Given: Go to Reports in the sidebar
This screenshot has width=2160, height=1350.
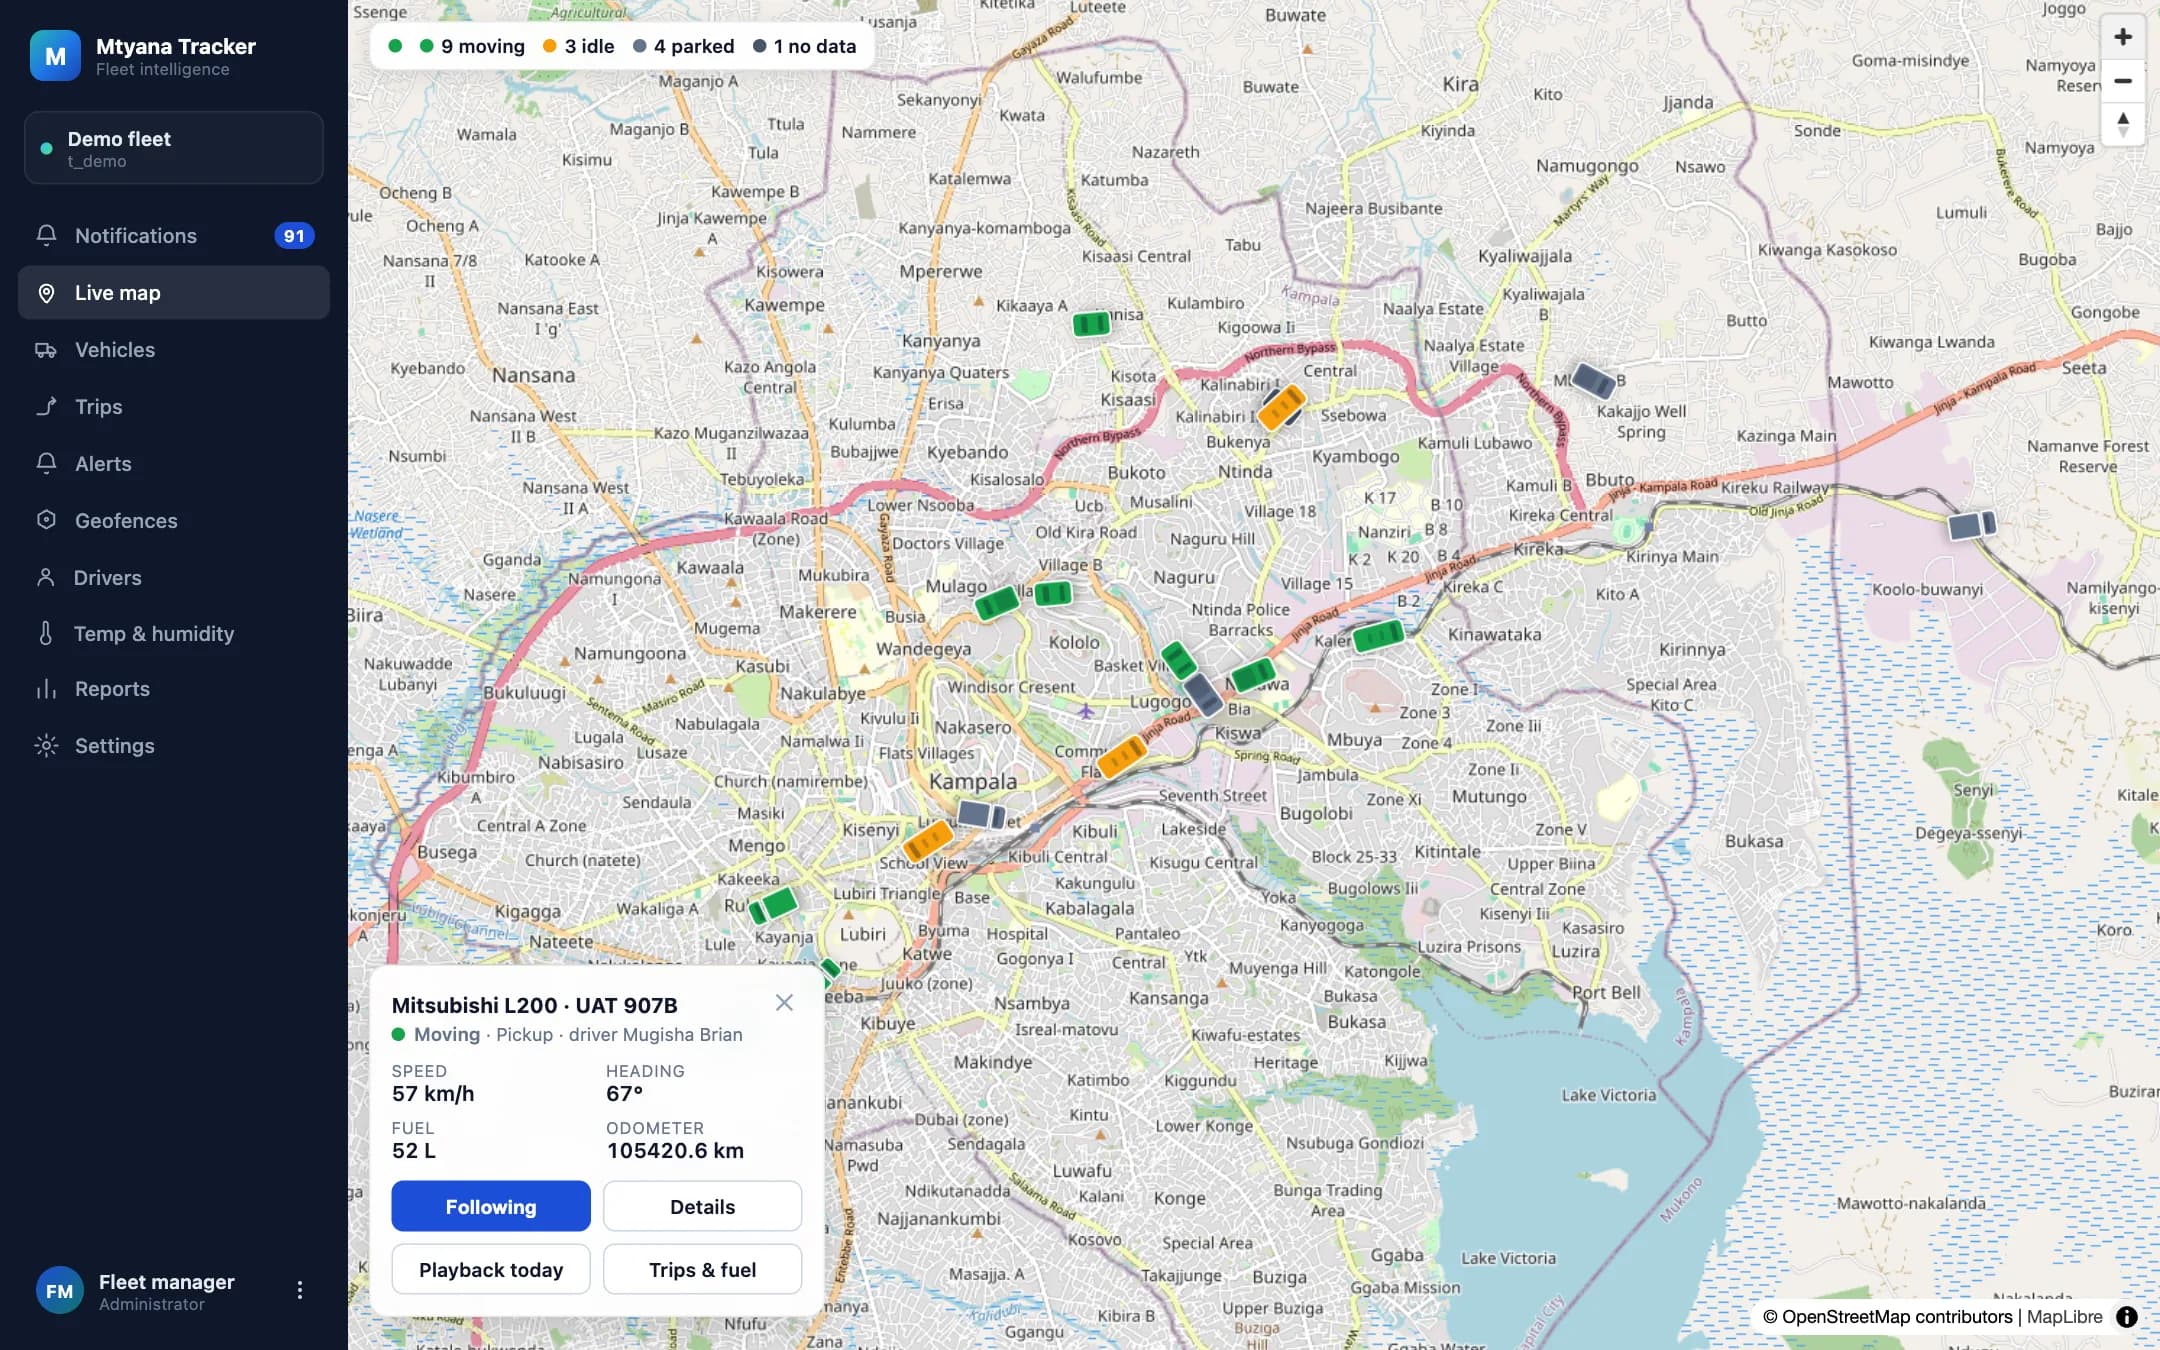Looking at the screenshot, I should (x=174, y=689).
